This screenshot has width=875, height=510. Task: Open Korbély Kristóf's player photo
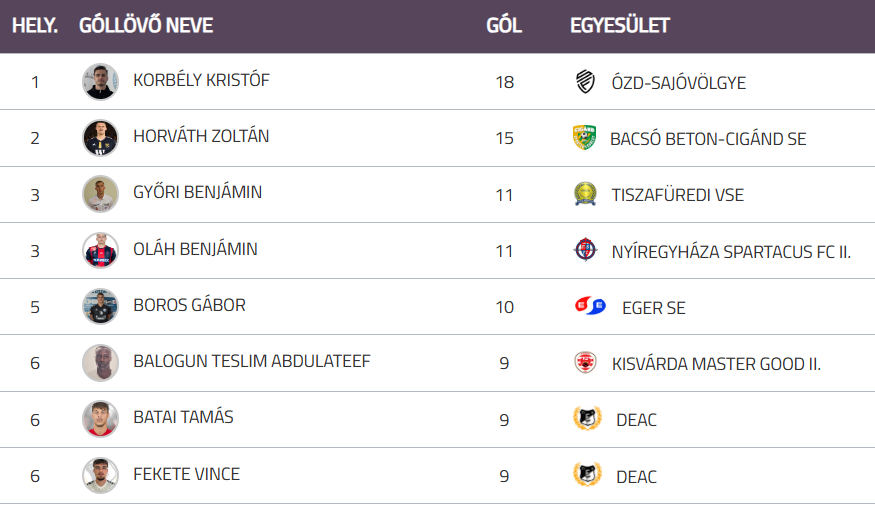[x=100, y=82]
